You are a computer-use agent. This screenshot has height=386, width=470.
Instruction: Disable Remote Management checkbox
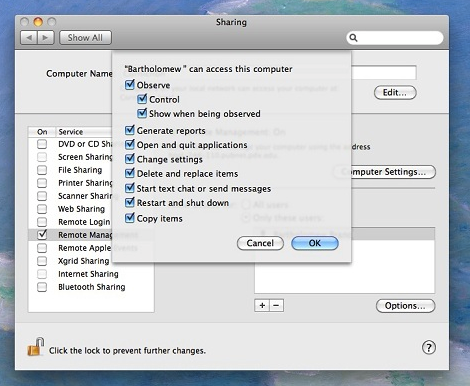click(42, 235)
